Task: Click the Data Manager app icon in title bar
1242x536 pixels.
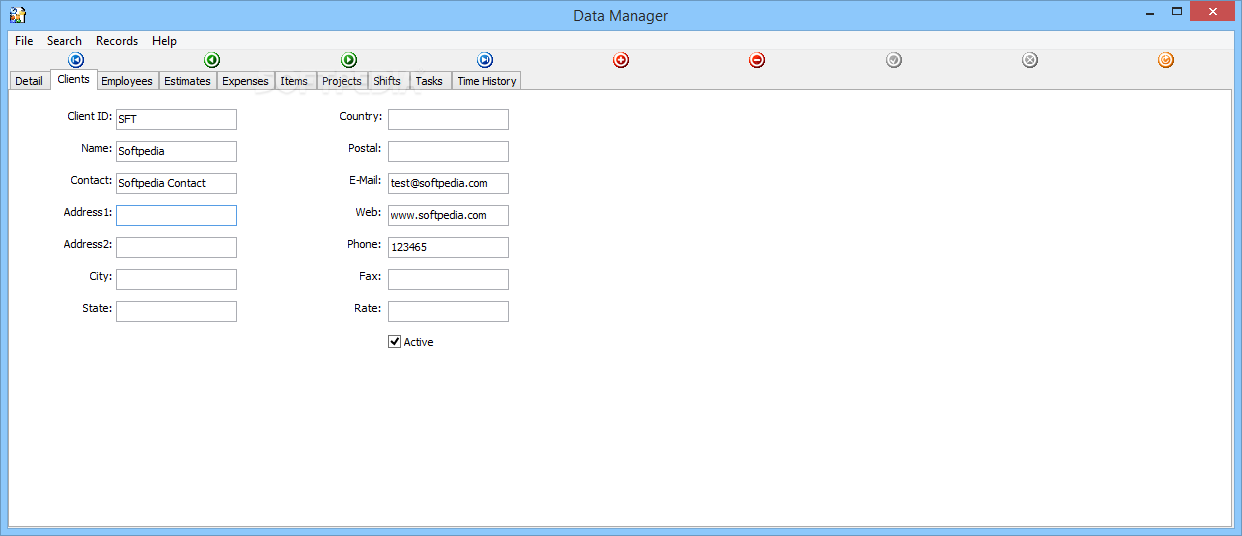Action: pos(17,15)
